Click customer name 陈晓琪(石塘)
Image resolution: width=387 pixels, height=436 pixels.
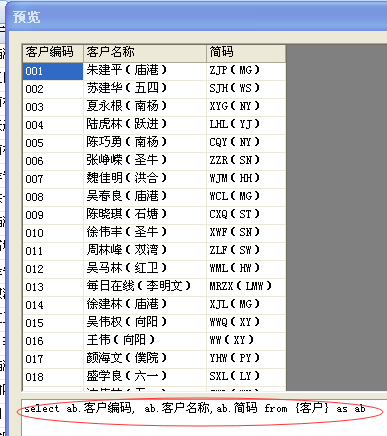click(145, 215)
